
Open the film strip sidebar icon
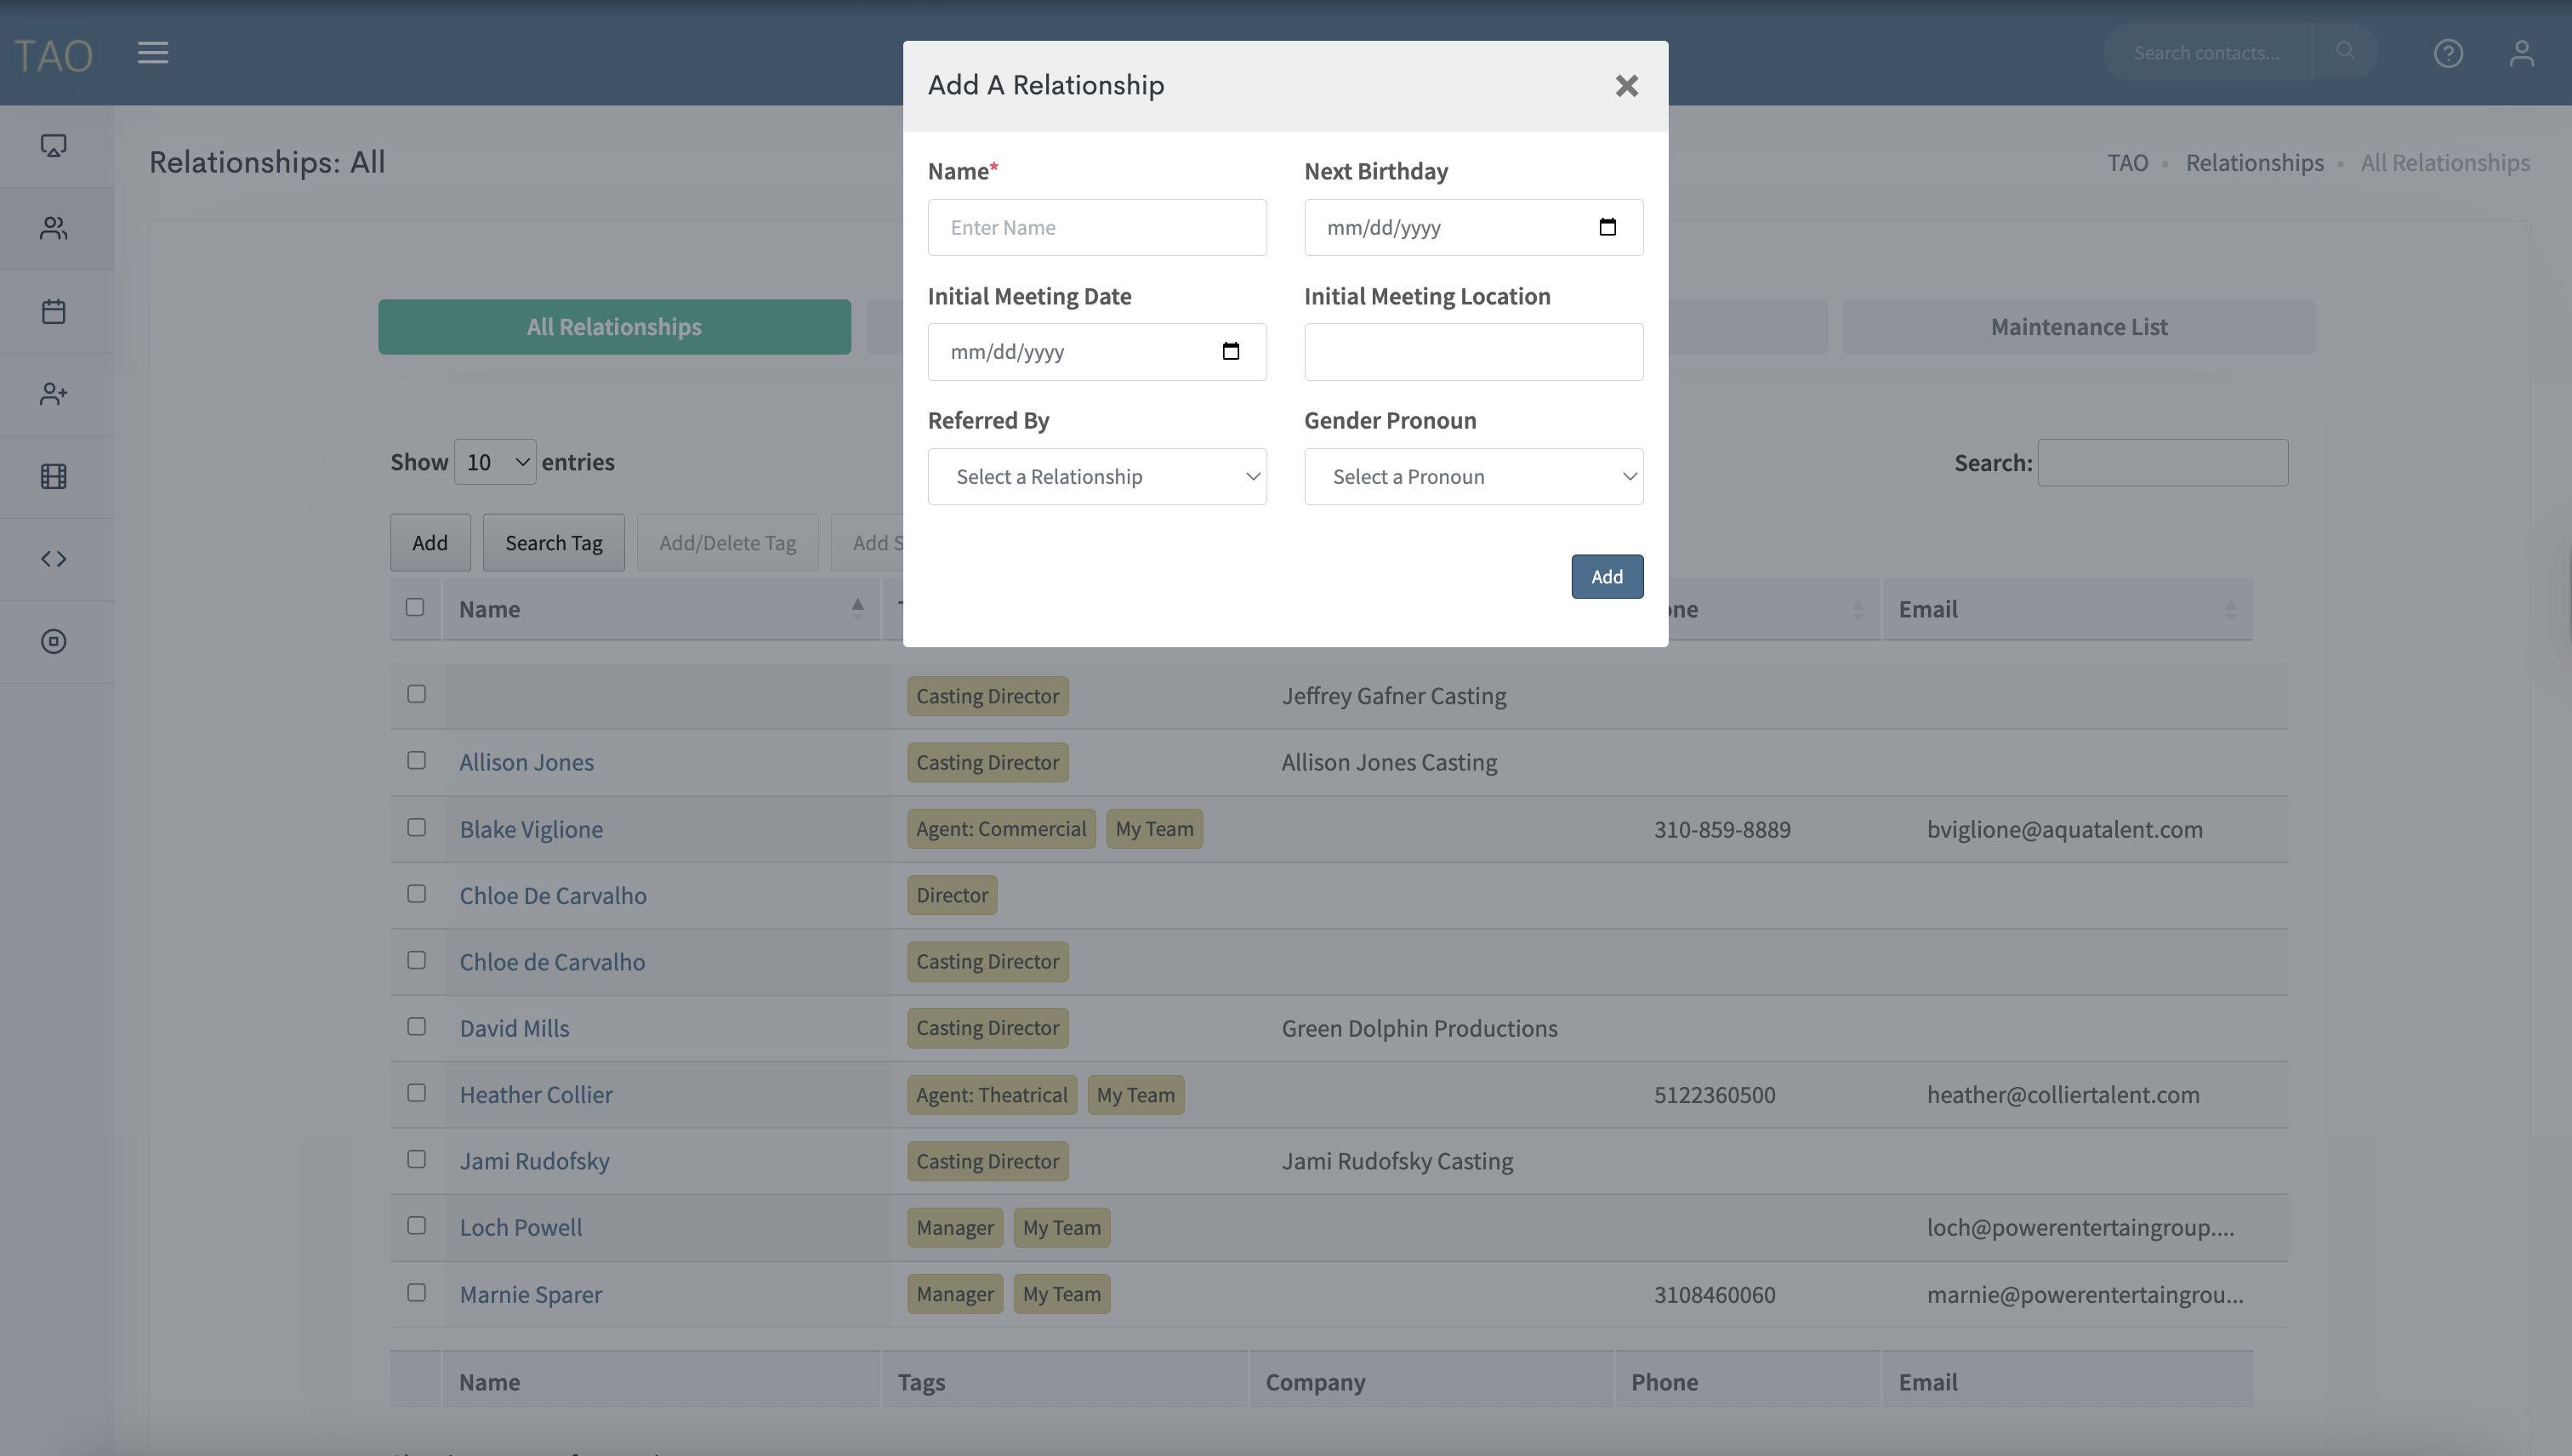click(x=54, y=476)
